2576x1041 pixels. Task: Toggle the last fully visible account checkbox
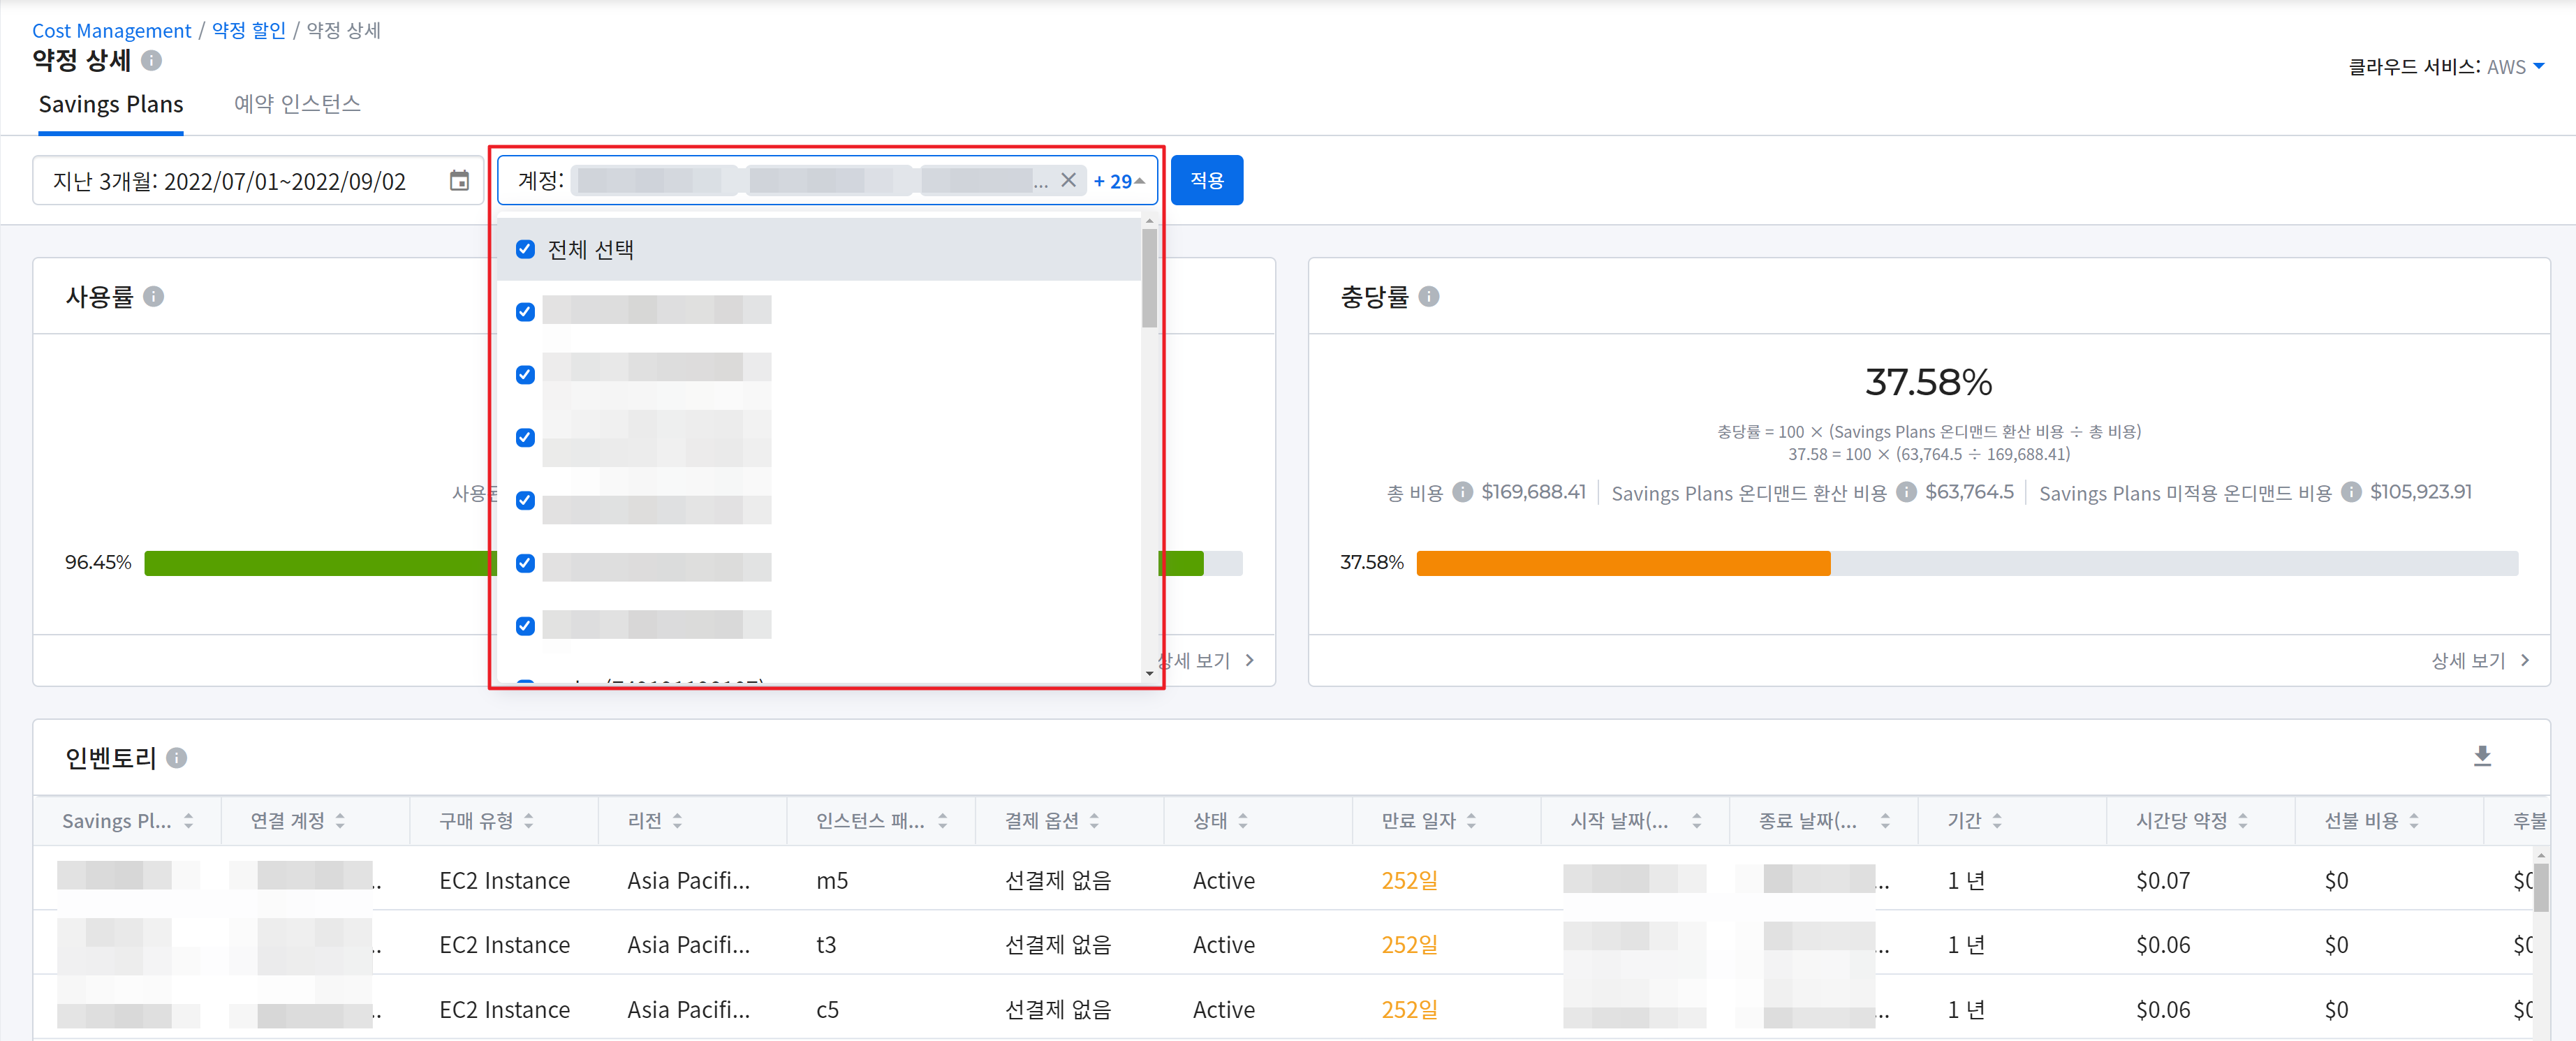[525, 626]
